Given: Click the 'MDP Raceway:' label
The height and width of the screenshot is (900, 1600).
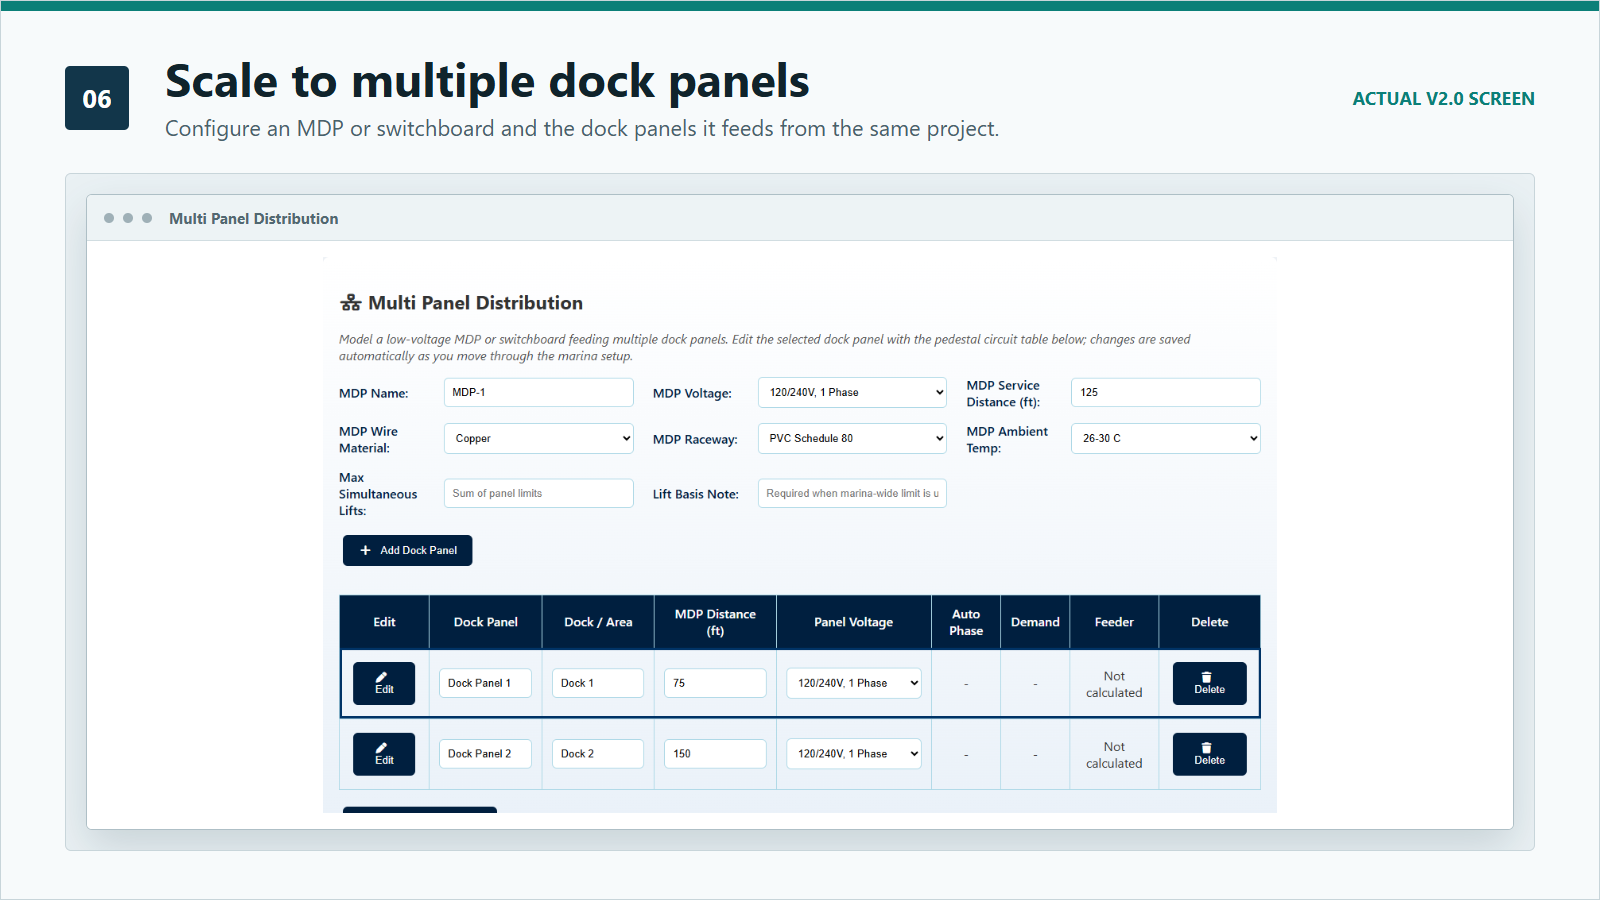Looking at the screenshot, I should [x=695, y=439].
